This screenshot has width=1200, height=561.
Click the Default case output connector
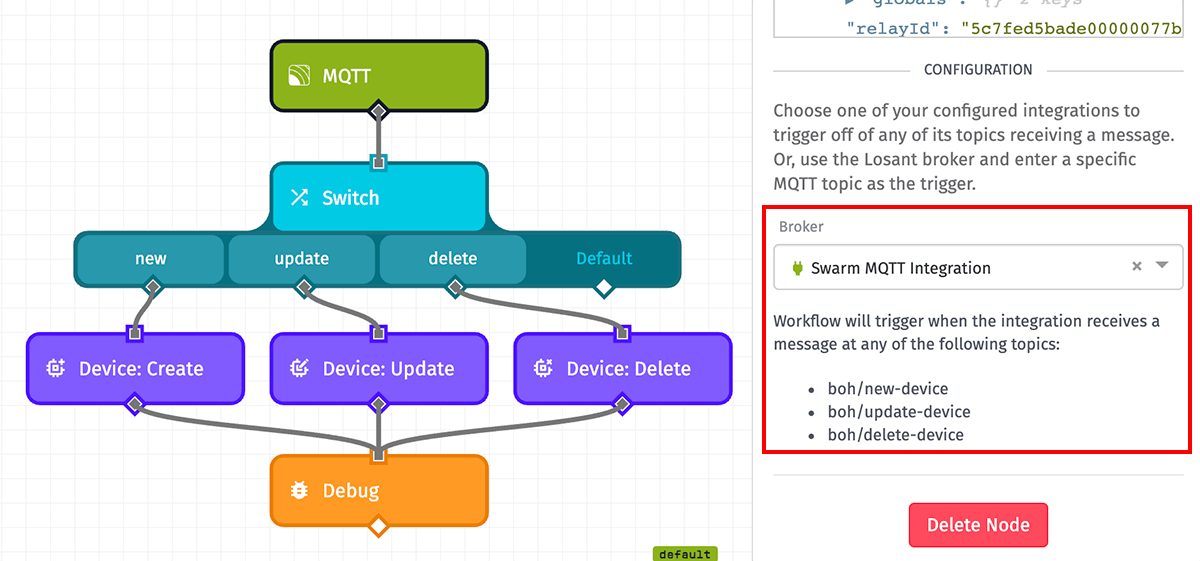[x=603, y=288]
